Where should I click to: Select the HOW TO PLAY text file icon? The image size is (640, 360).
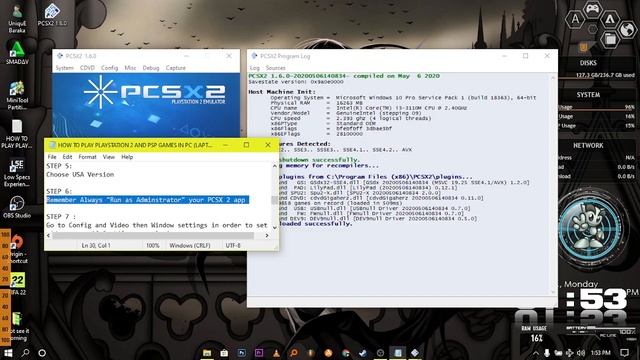tap(17, 134)
